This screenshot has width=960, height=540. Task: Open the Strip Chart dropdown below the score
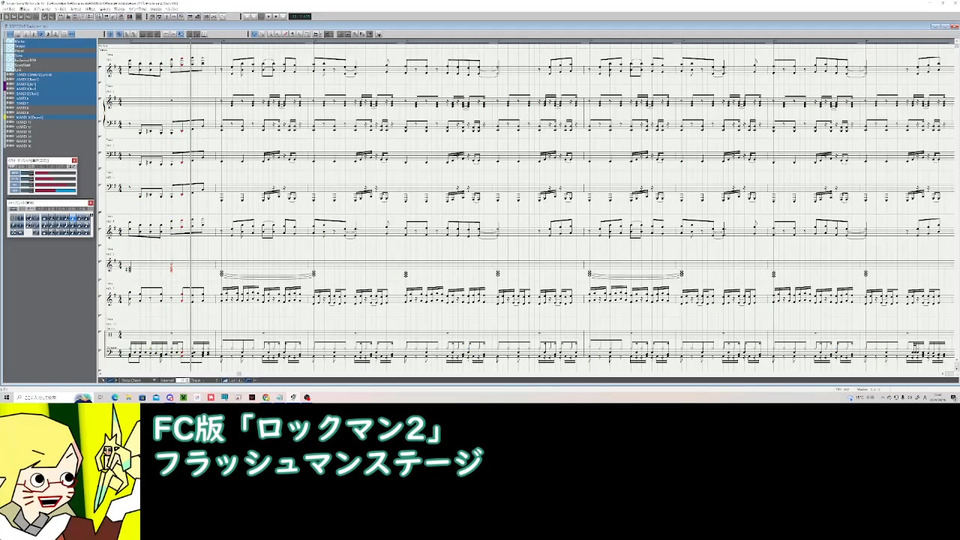click(138, 380)
